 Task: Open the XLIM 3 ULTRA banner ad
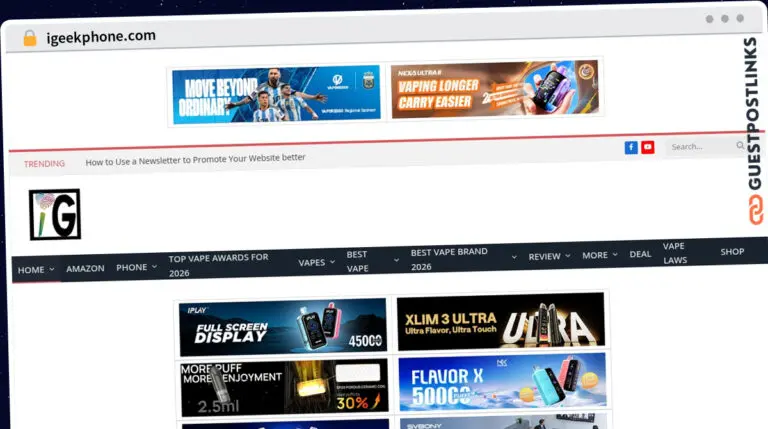point(501,321)
